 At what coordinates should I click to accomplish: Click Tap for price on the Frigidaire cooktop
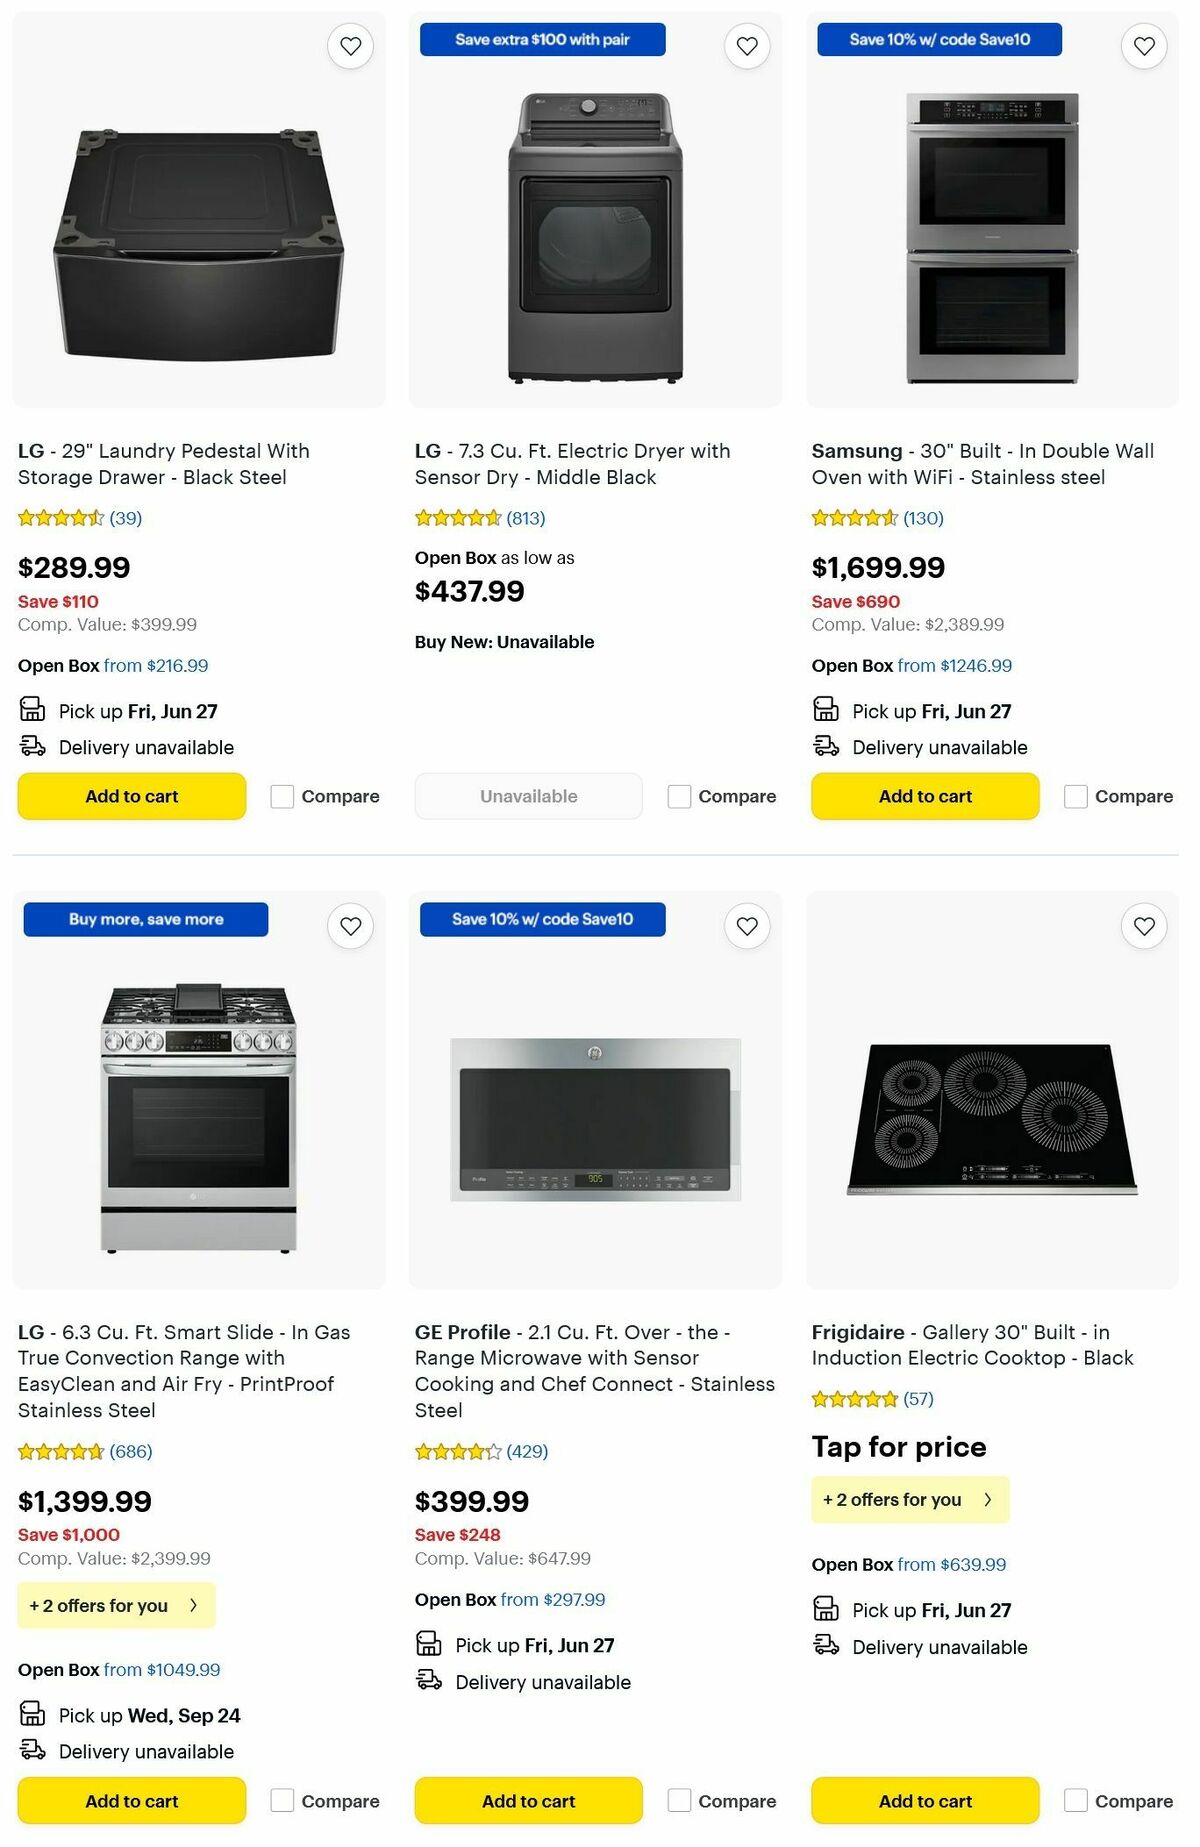(898, 1446)
